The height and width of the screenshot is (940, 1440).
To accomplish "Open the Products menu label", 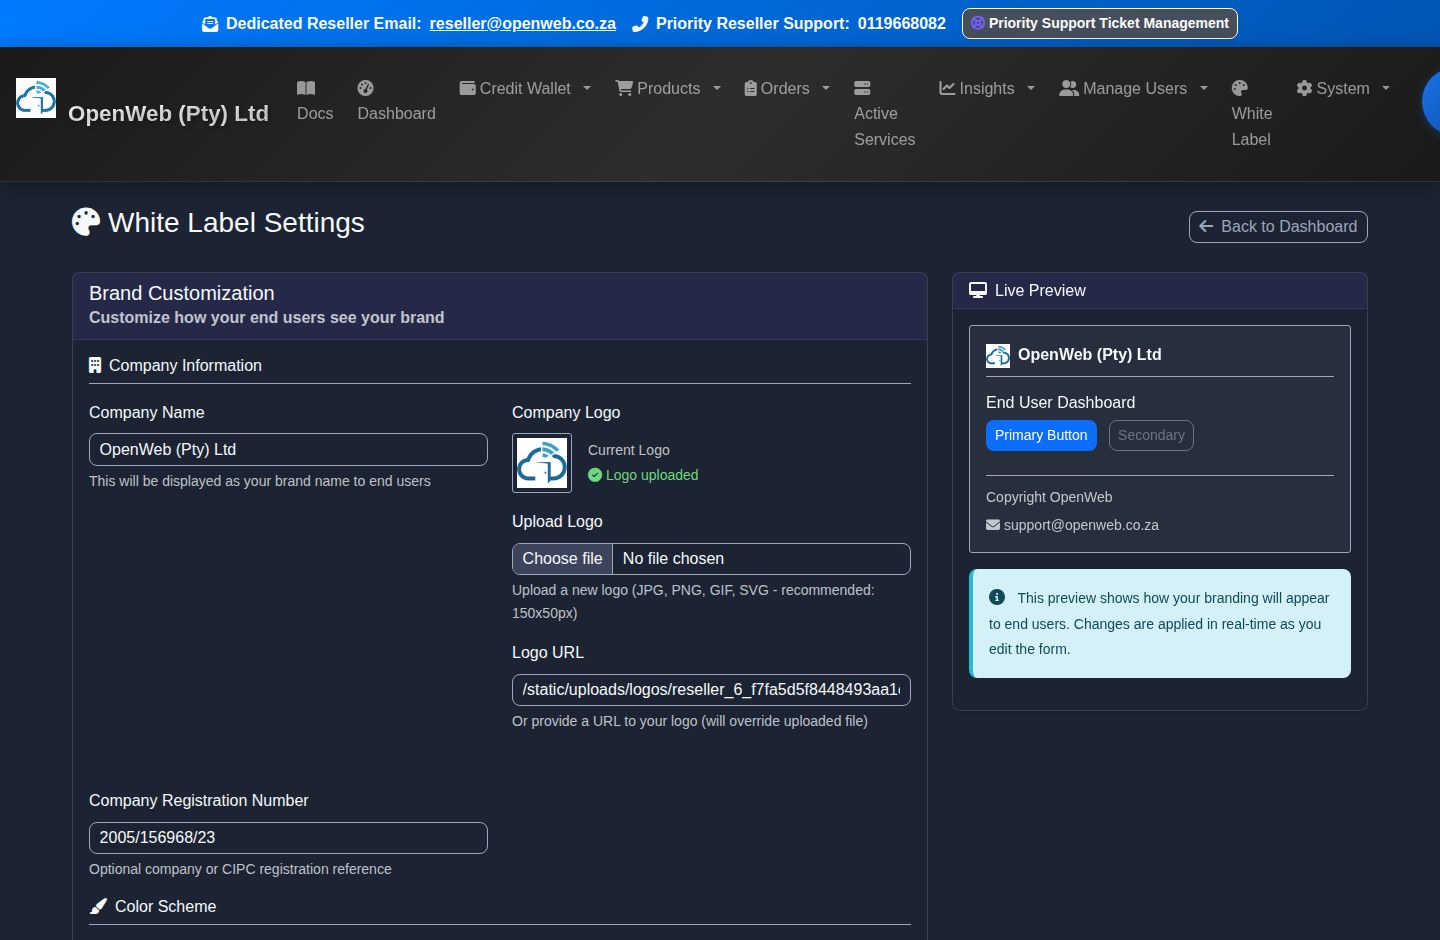I will coord(669,88).
